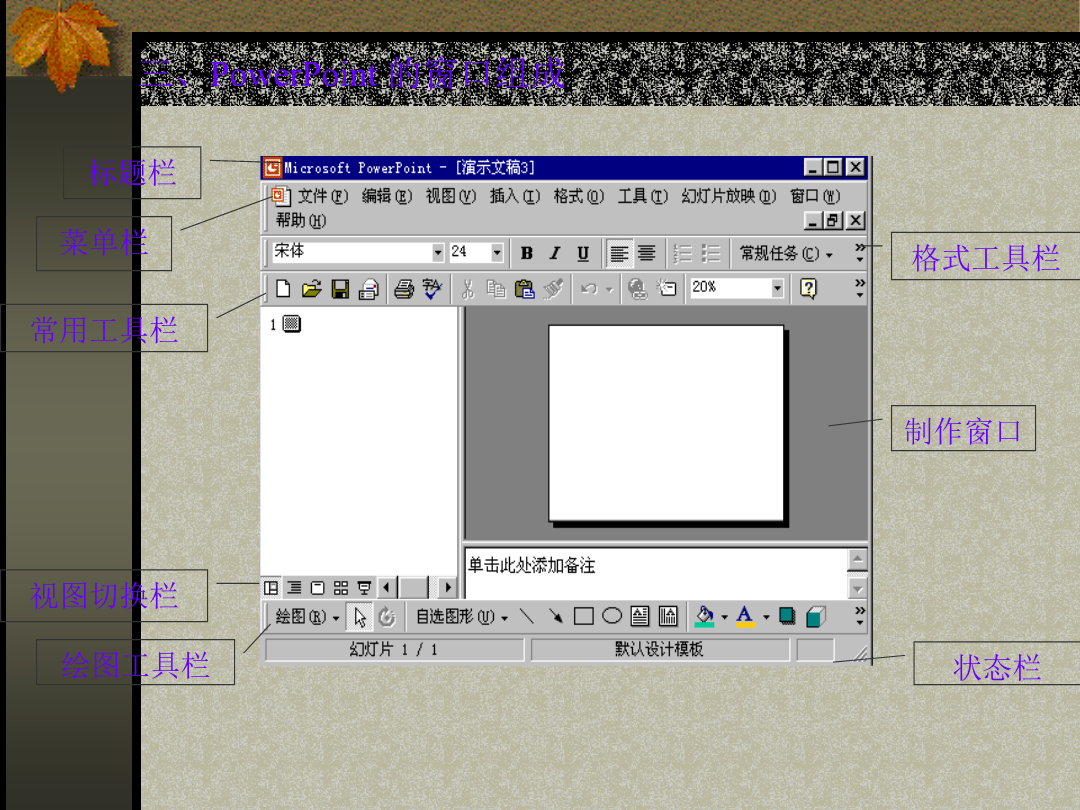Click the blank slide in the editing area
The width and height of the screenshot is (1080, 810).
(666, 423)
